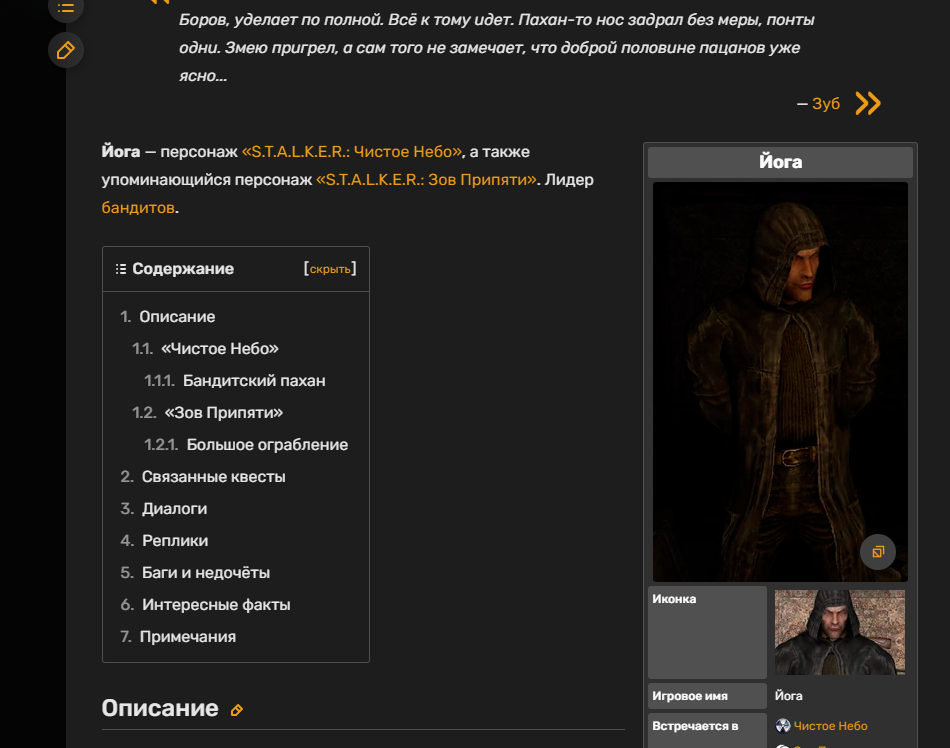Image resolution: width=950 pixels, height=748 pixels.
Task: Jump to Связанные квесты section
Action: [213, 477]
